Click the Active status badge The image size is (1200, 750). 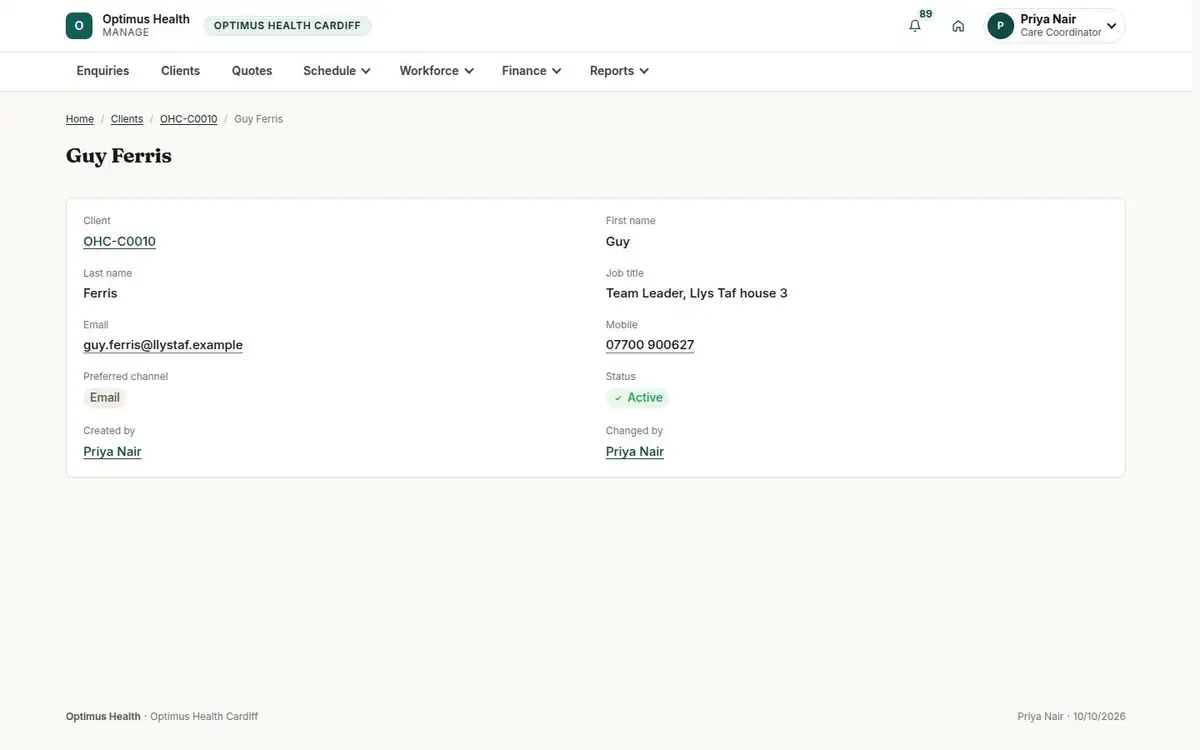638,398
